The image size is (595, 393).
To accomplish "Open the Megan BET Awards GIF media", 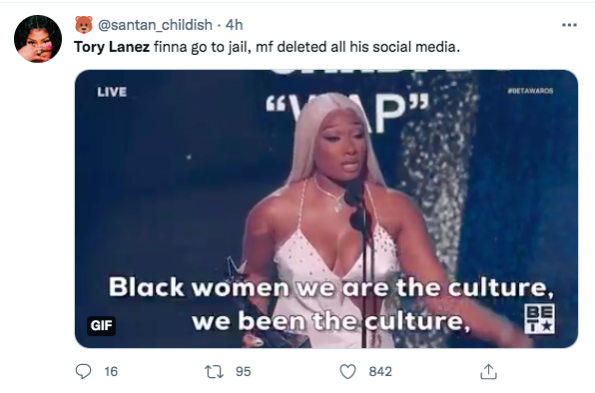I will point(326,209).
